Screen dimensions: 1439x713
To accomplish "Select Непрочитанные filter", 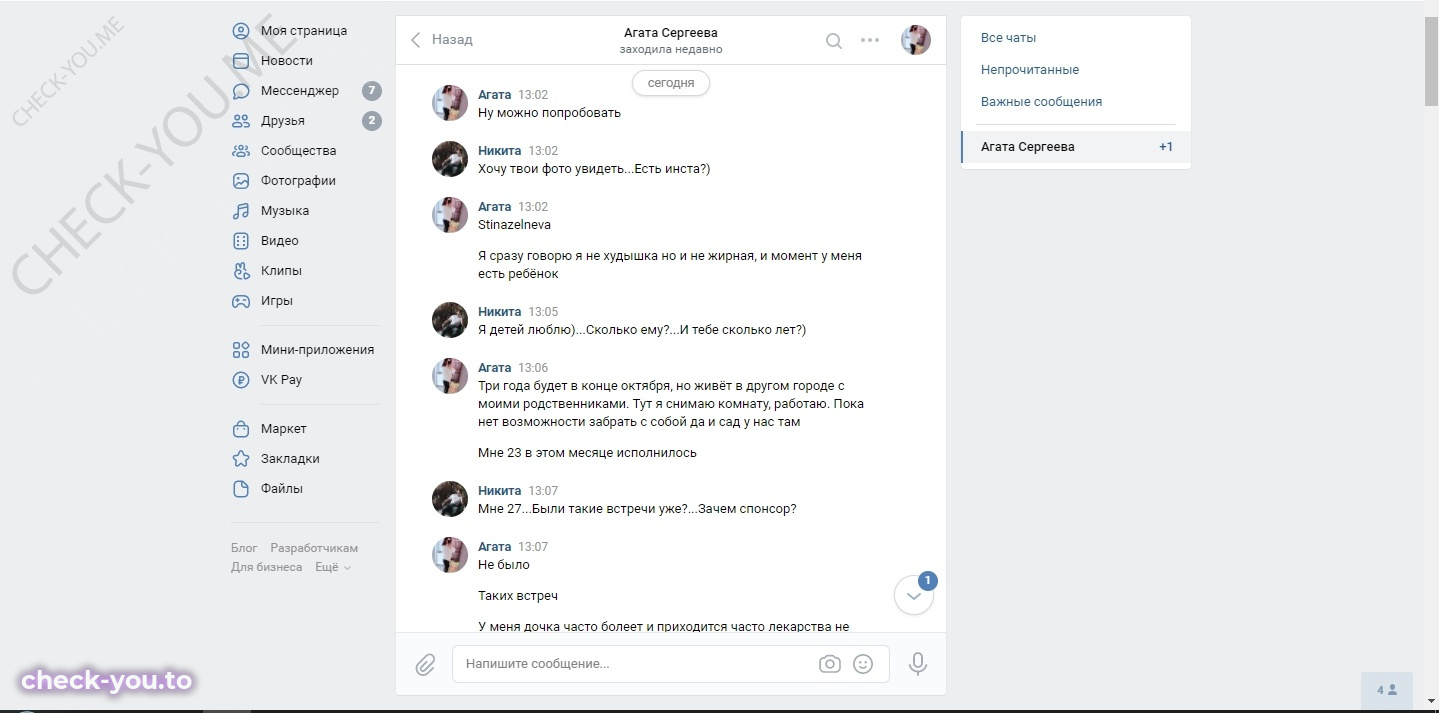I will pyautogui.click(x=1030, y=70).
